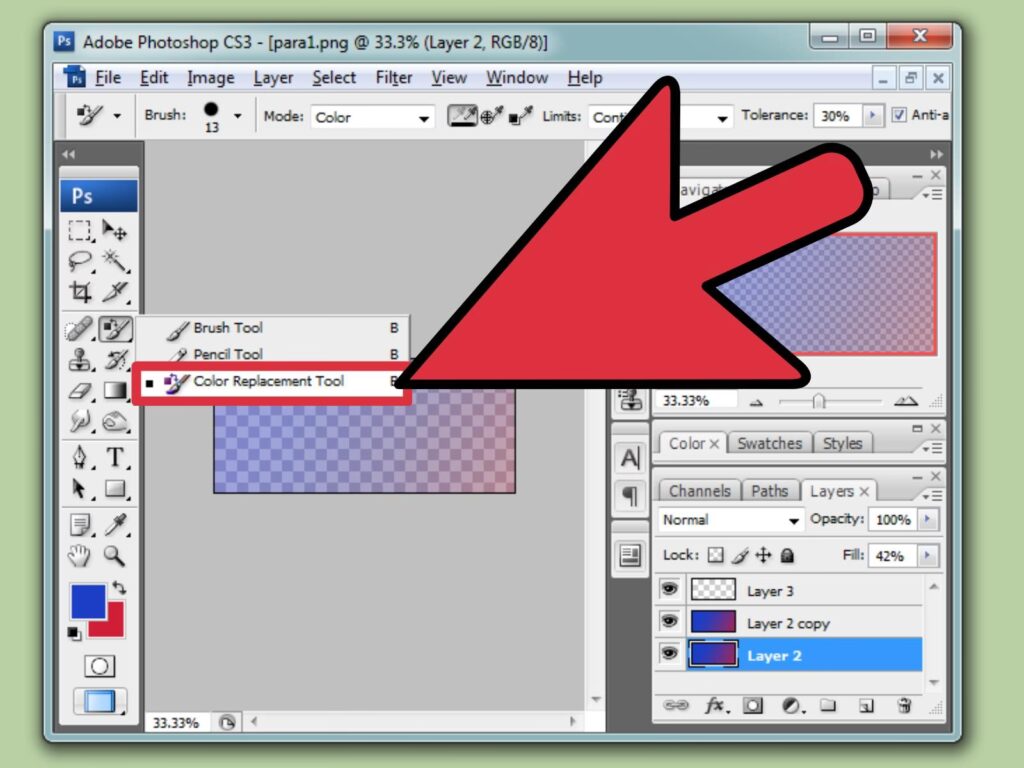This screenshot has height=768, width=1024.
Task: Choose the Zoom magnifier tool
Action: pyautogui.click(x=116, y=556)
